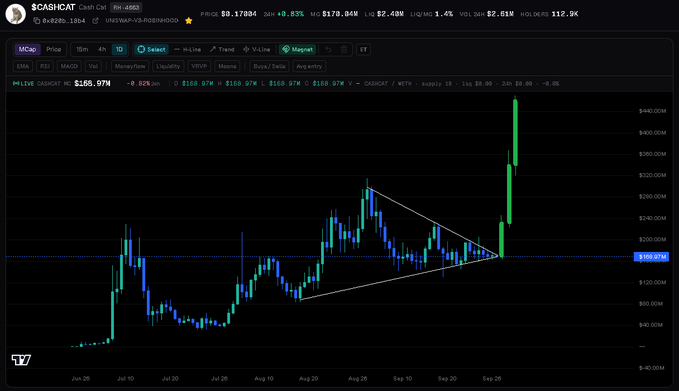Toggle the Magnet snapping mode
Viewport: 679px width, 391px height.
point(297,49)
